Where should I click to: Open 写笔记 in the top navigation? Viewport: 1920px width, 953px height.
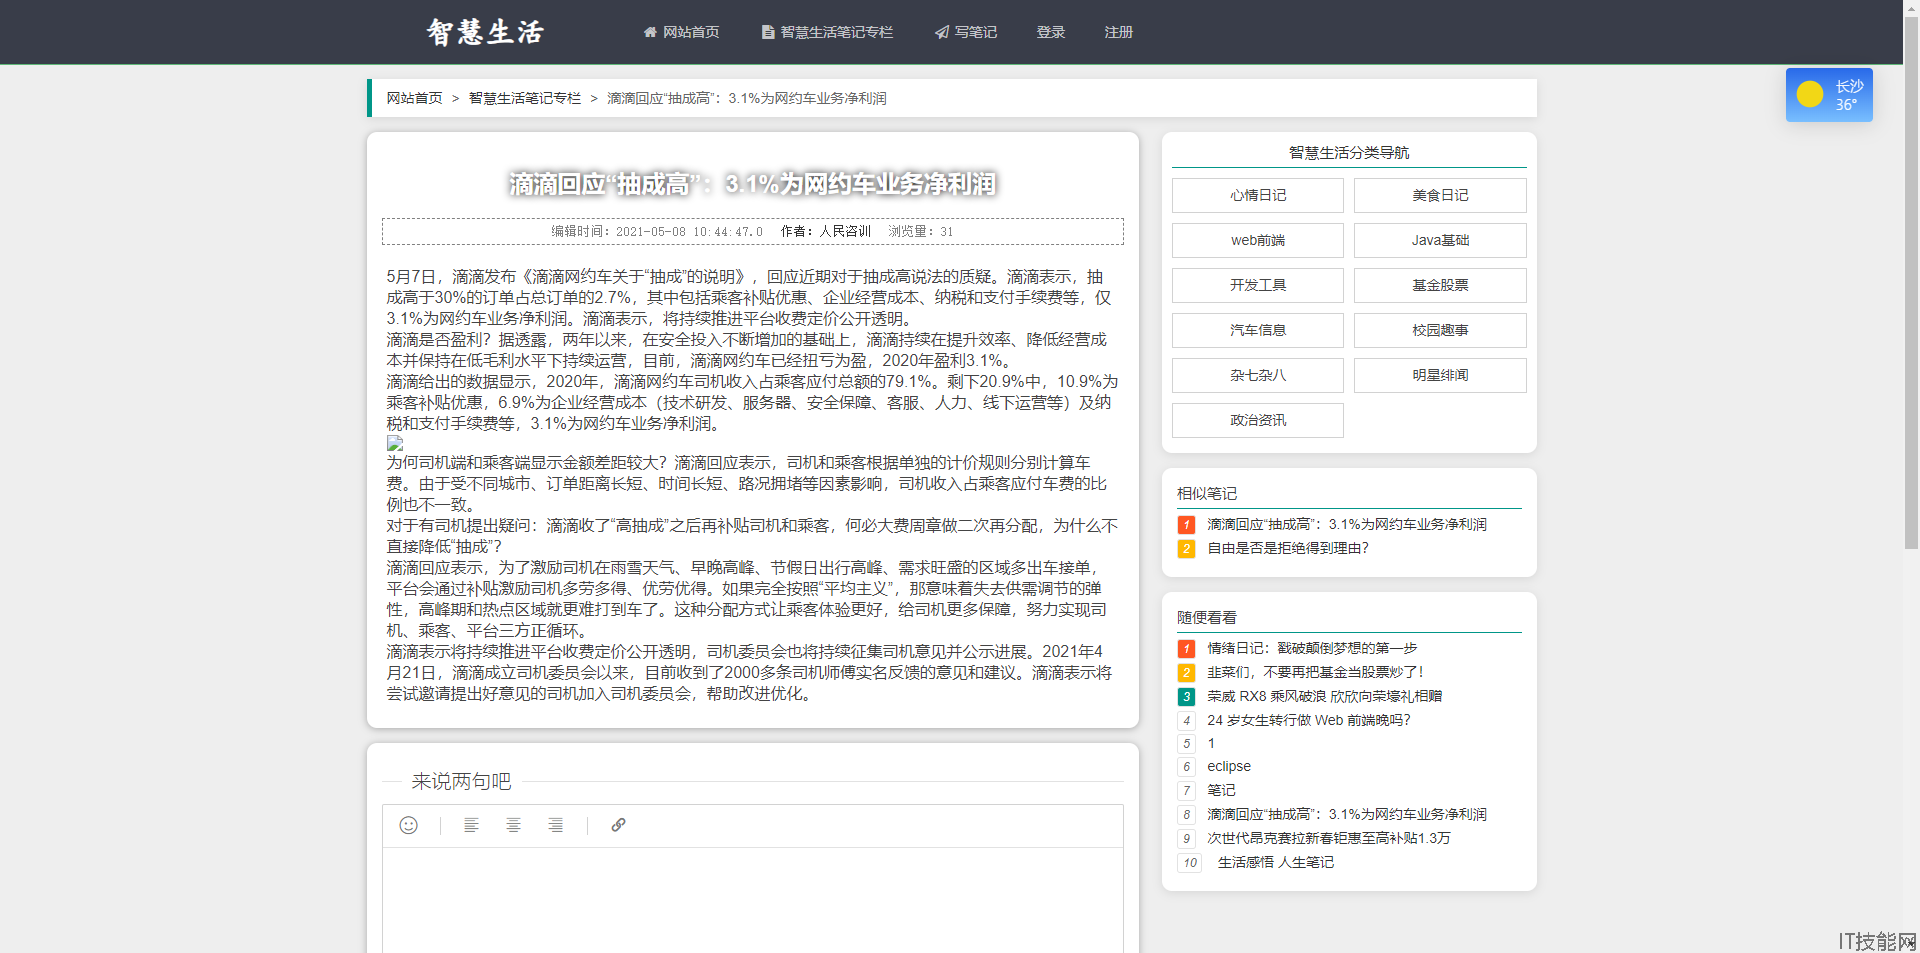(966, 32)
